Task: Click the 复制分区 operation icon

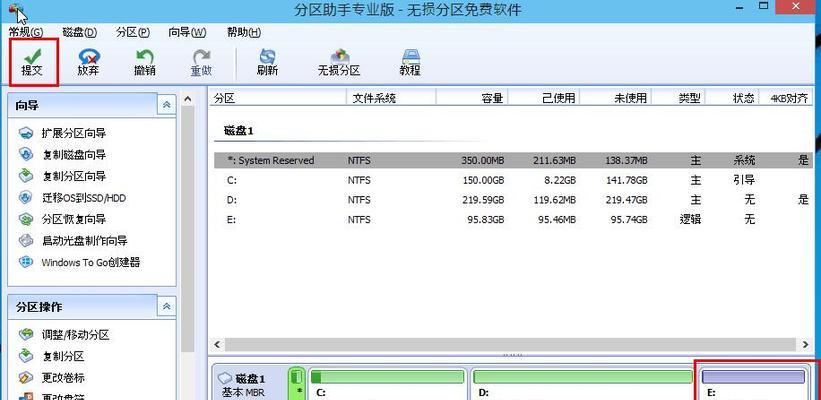Action: 26,357
